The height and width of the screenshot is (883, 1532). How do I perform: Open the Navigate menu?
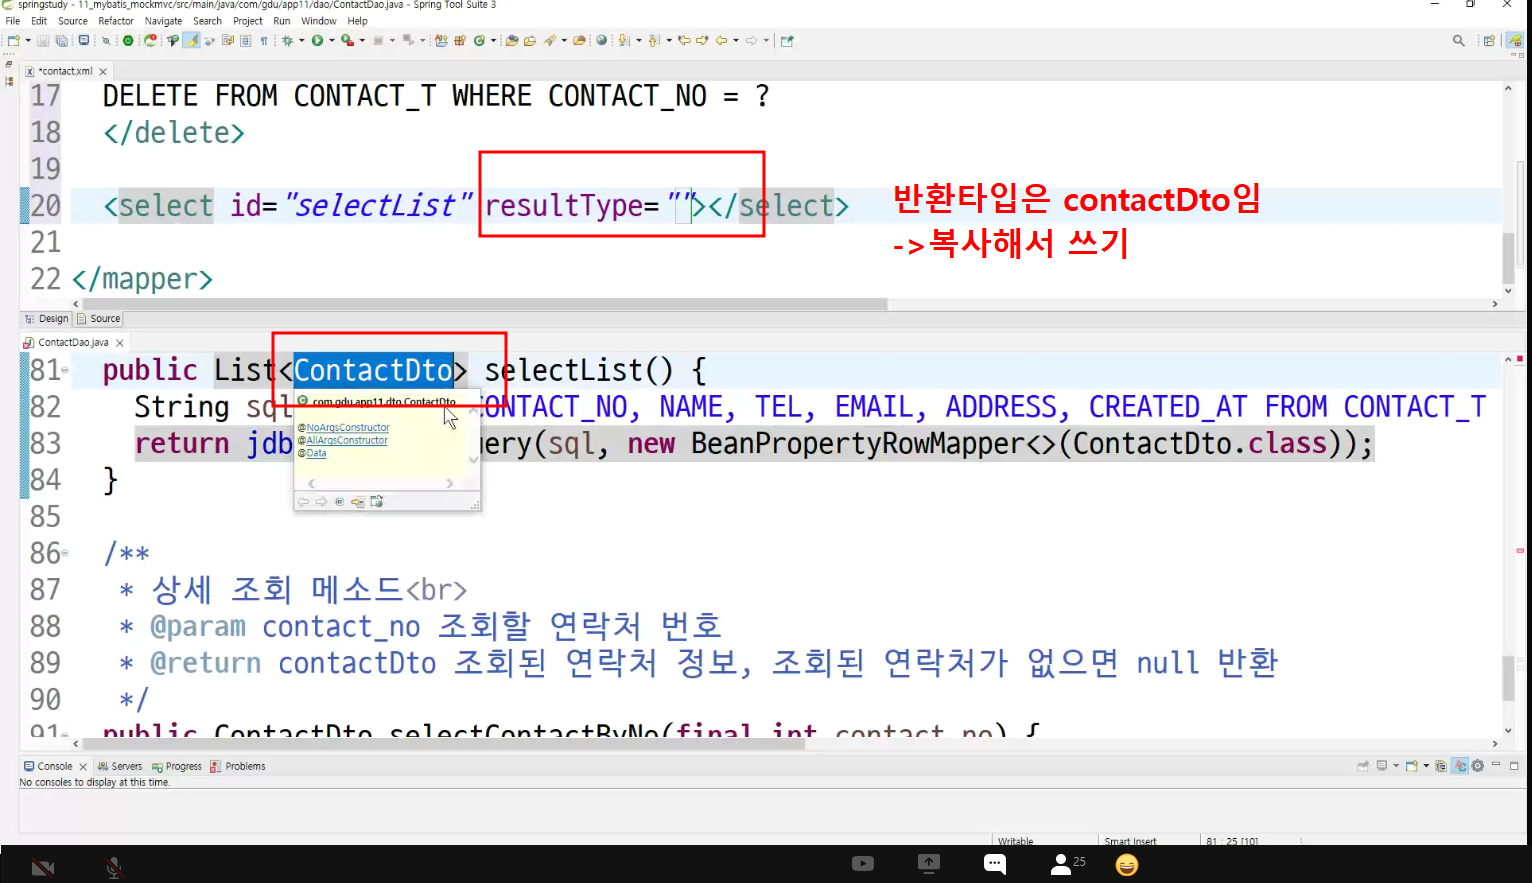click(x=163, y=21)
